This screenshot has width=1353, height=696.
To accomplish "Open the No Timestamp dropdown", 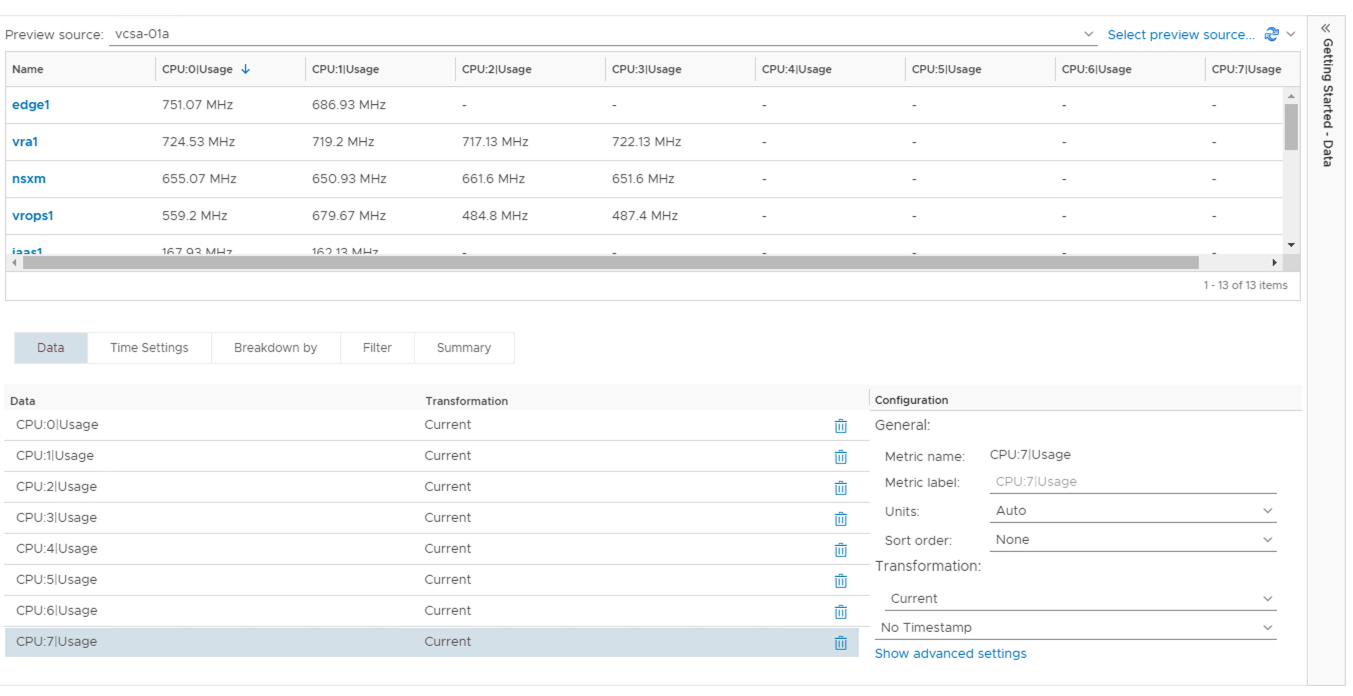I will (1076, 628).
